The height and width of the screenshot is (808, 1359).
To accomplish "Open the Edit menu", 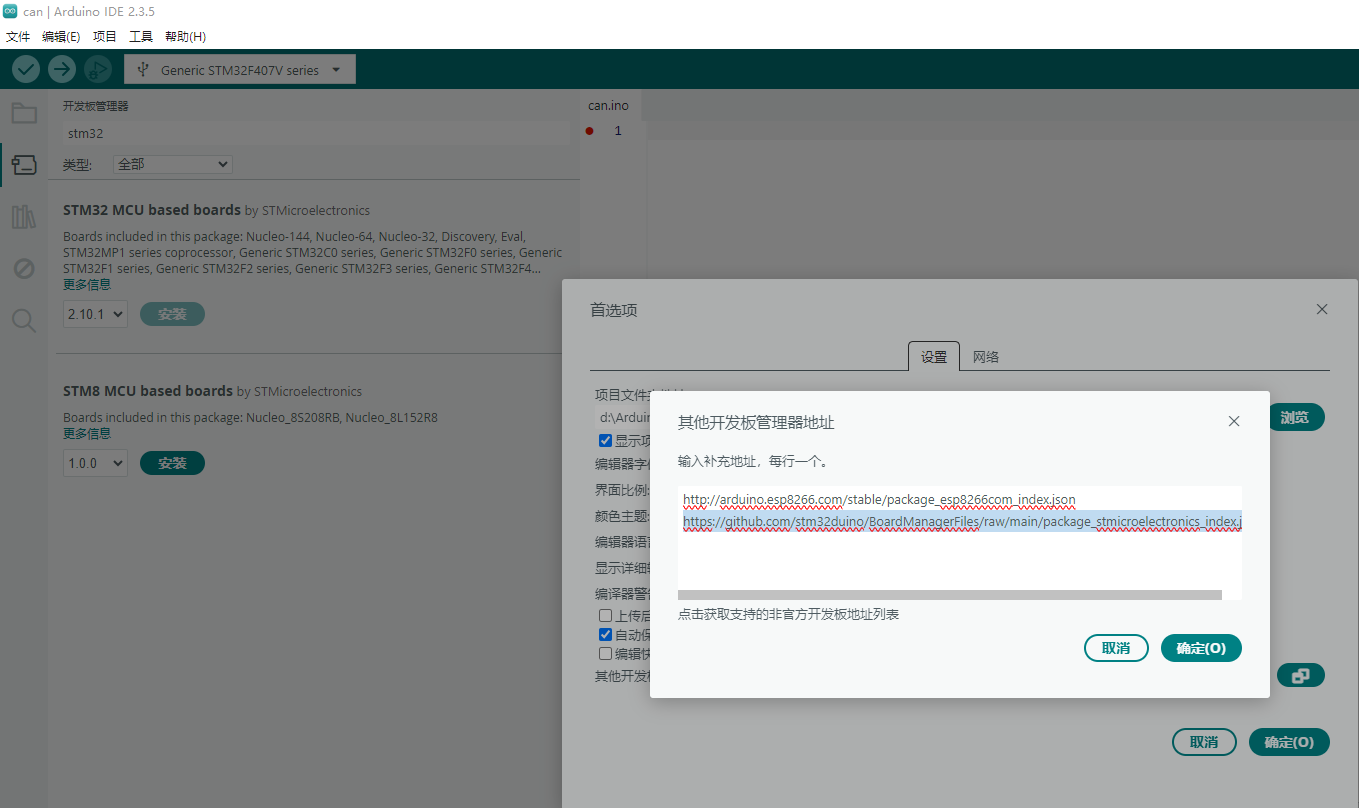I will coord(61,37).
